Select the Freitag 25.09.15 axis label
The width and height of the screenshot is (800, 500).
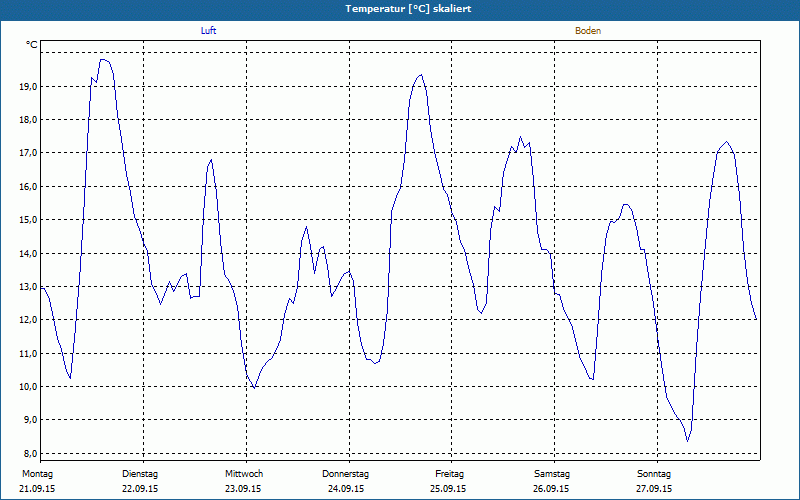click(x=449, y=481)
